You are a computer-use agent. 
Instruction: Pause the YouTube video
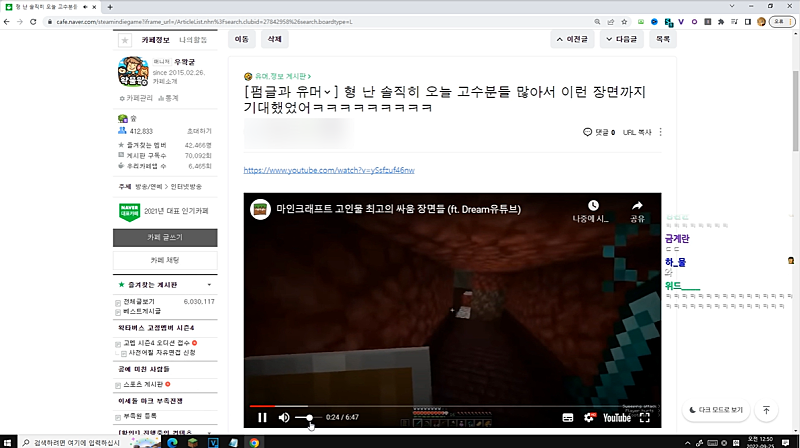tap(262, 417)
